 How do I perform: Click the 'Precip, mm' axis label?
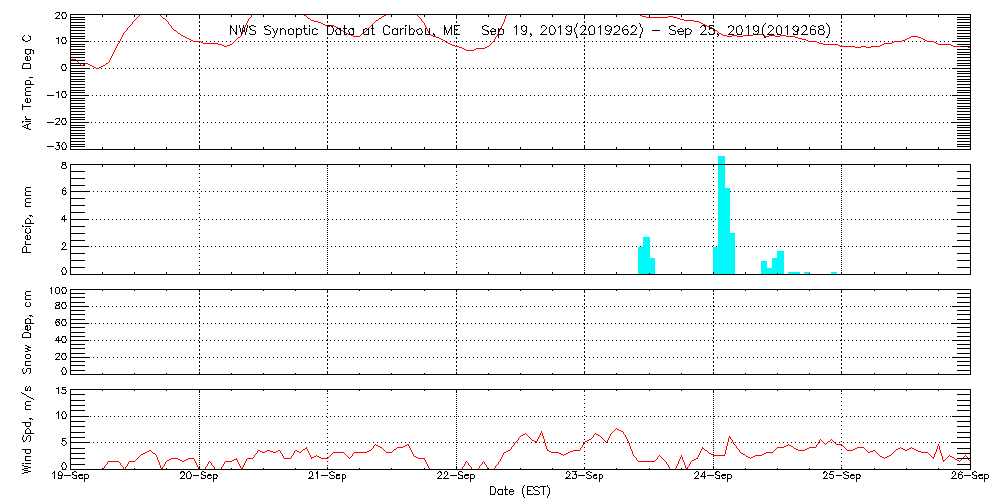(29, 217)
